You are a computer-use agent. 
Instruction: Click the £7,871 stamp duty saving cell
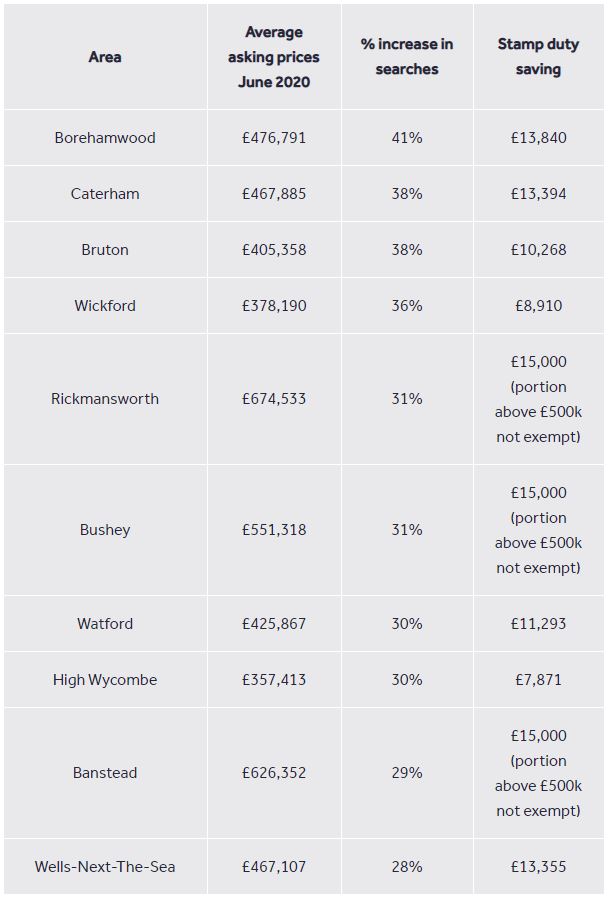(x=538, y=680)
